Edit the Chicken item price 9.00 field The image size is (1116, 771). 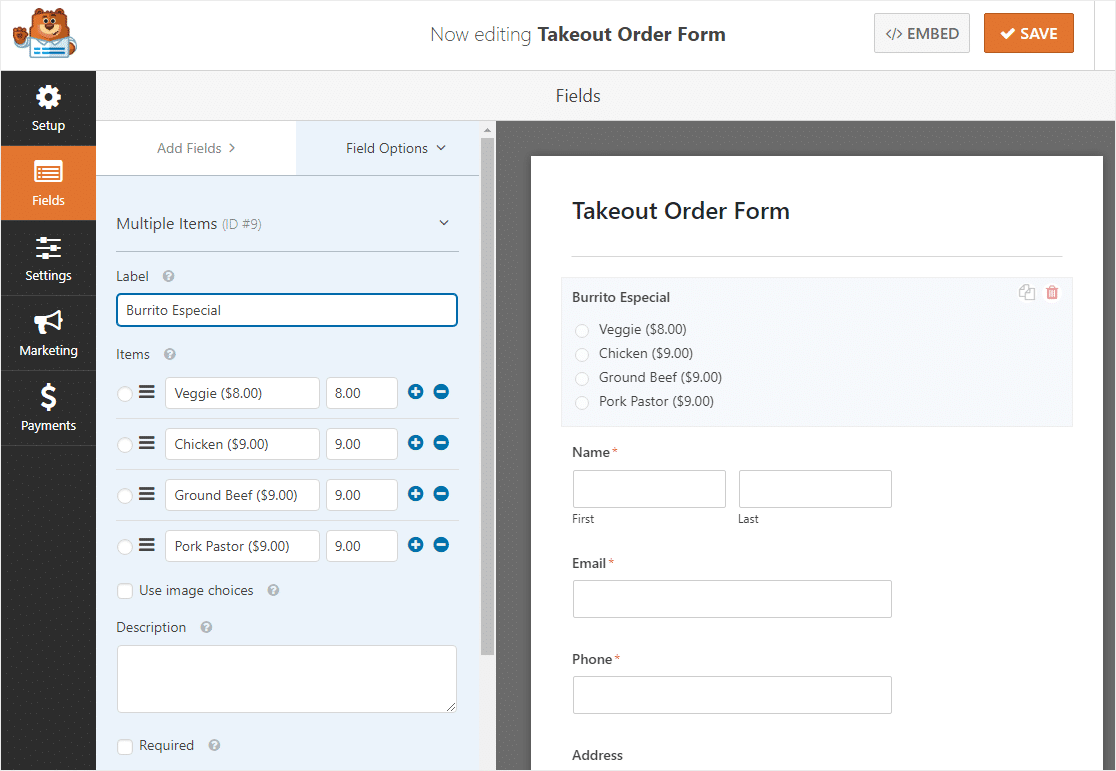[362, 444]
